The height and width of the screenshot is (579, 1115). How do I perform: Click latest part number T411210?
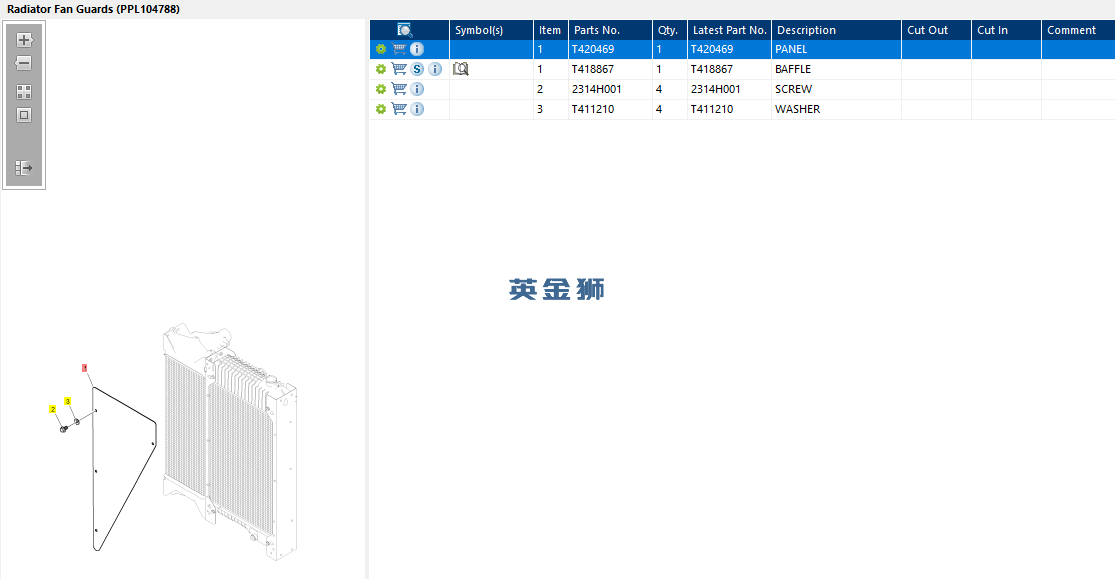click(730, 109)
